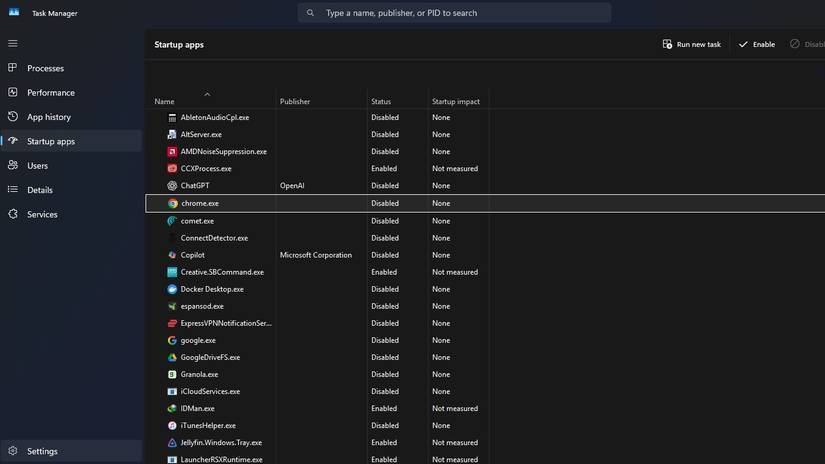
Task: Open the Performance page
Action: click(50, 93)
